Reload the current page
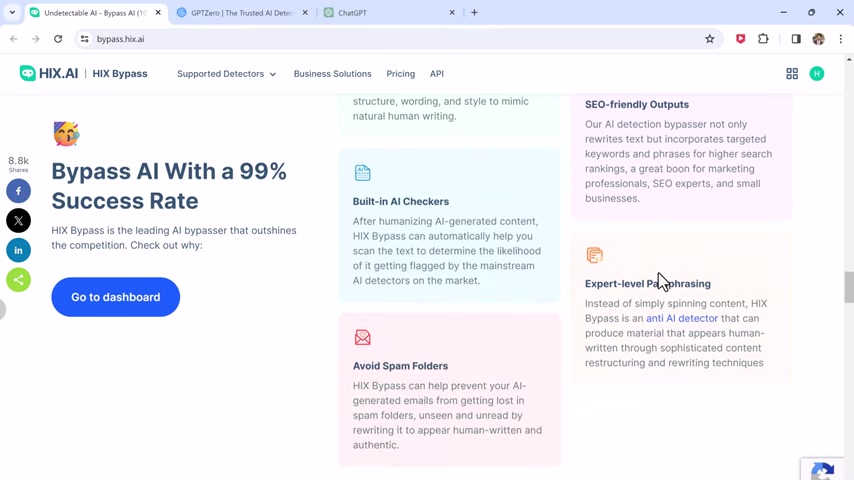The width and height of the screenshot is (854, 480). tap(58, 39)
